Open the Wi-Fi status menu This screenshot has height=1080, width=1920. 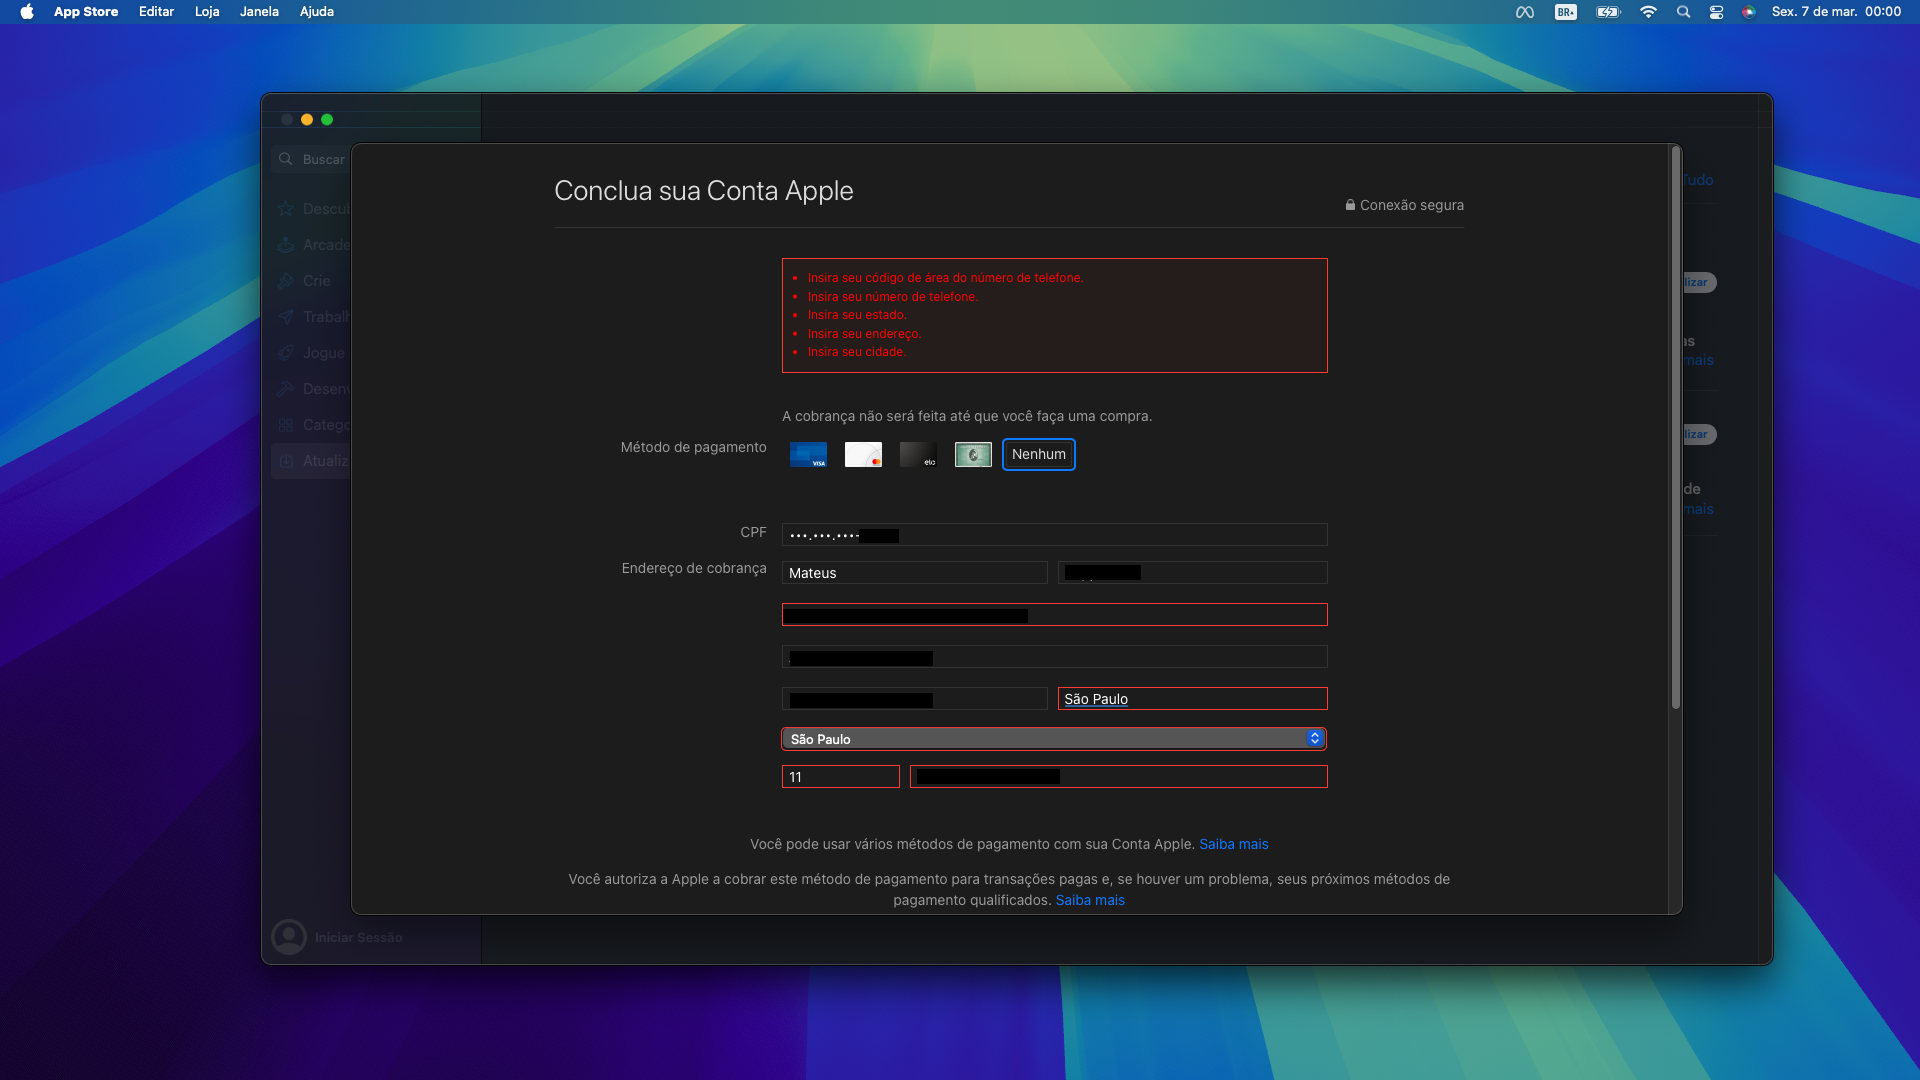click(x=1648, y=12)
